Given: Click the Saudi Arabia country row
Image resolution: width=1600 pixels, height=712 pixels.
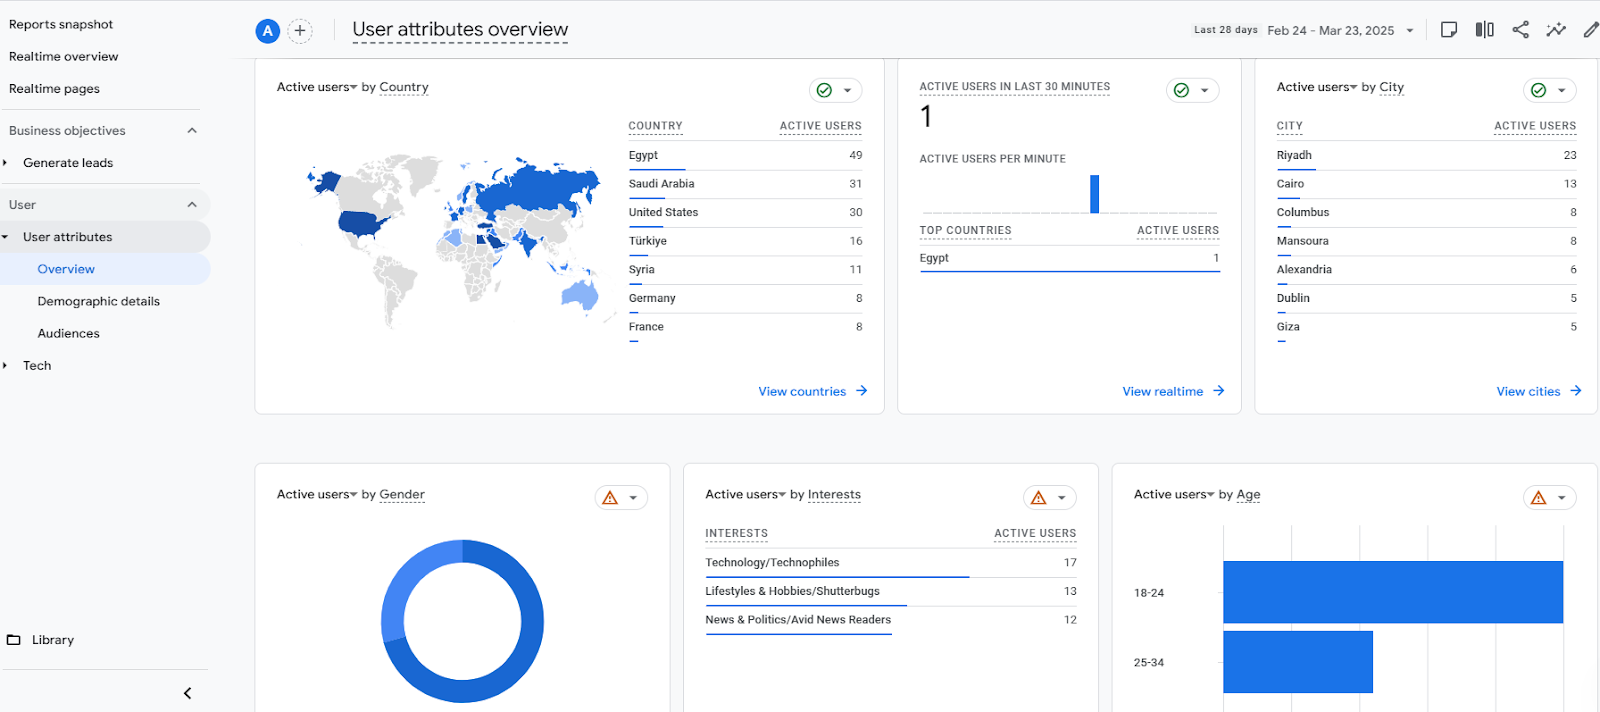Looking at the screenshot, I should 745,184.
